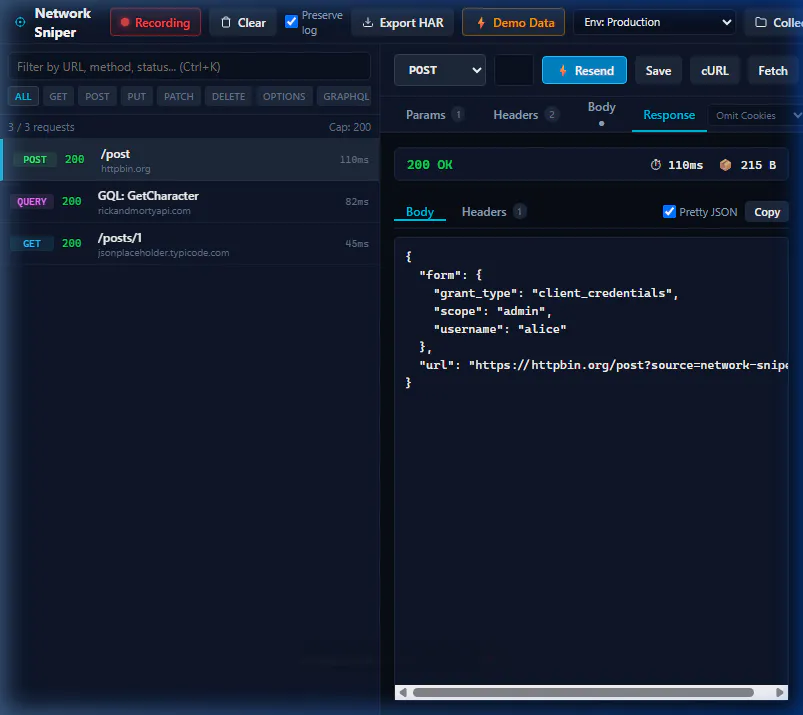Select the GQL: GetCharacter request row
Image resolution: width=803 pixels, height=715 pixels.
tap(190, 202)
